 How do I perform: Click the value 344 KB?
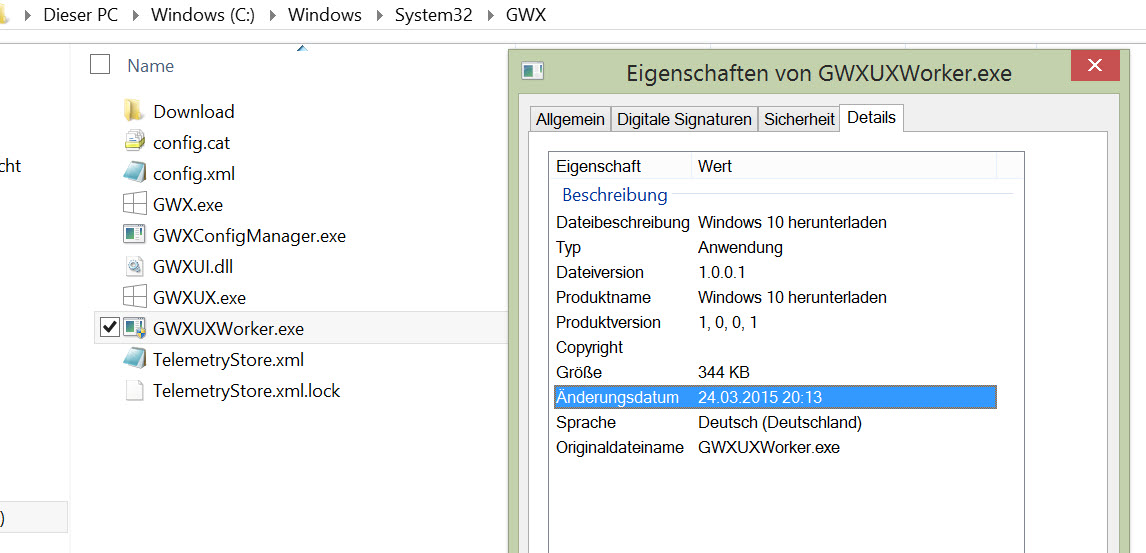click(x=724, y=373)
